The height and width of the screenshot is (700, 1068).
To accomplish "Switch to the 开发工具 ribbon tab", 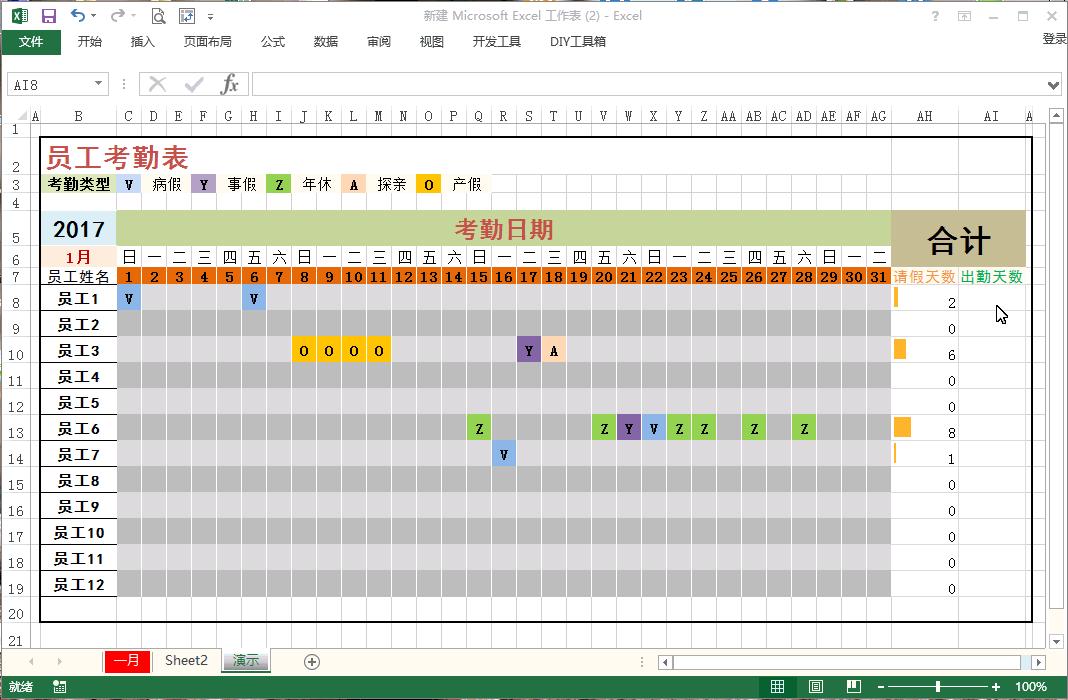I will (495, 41).
